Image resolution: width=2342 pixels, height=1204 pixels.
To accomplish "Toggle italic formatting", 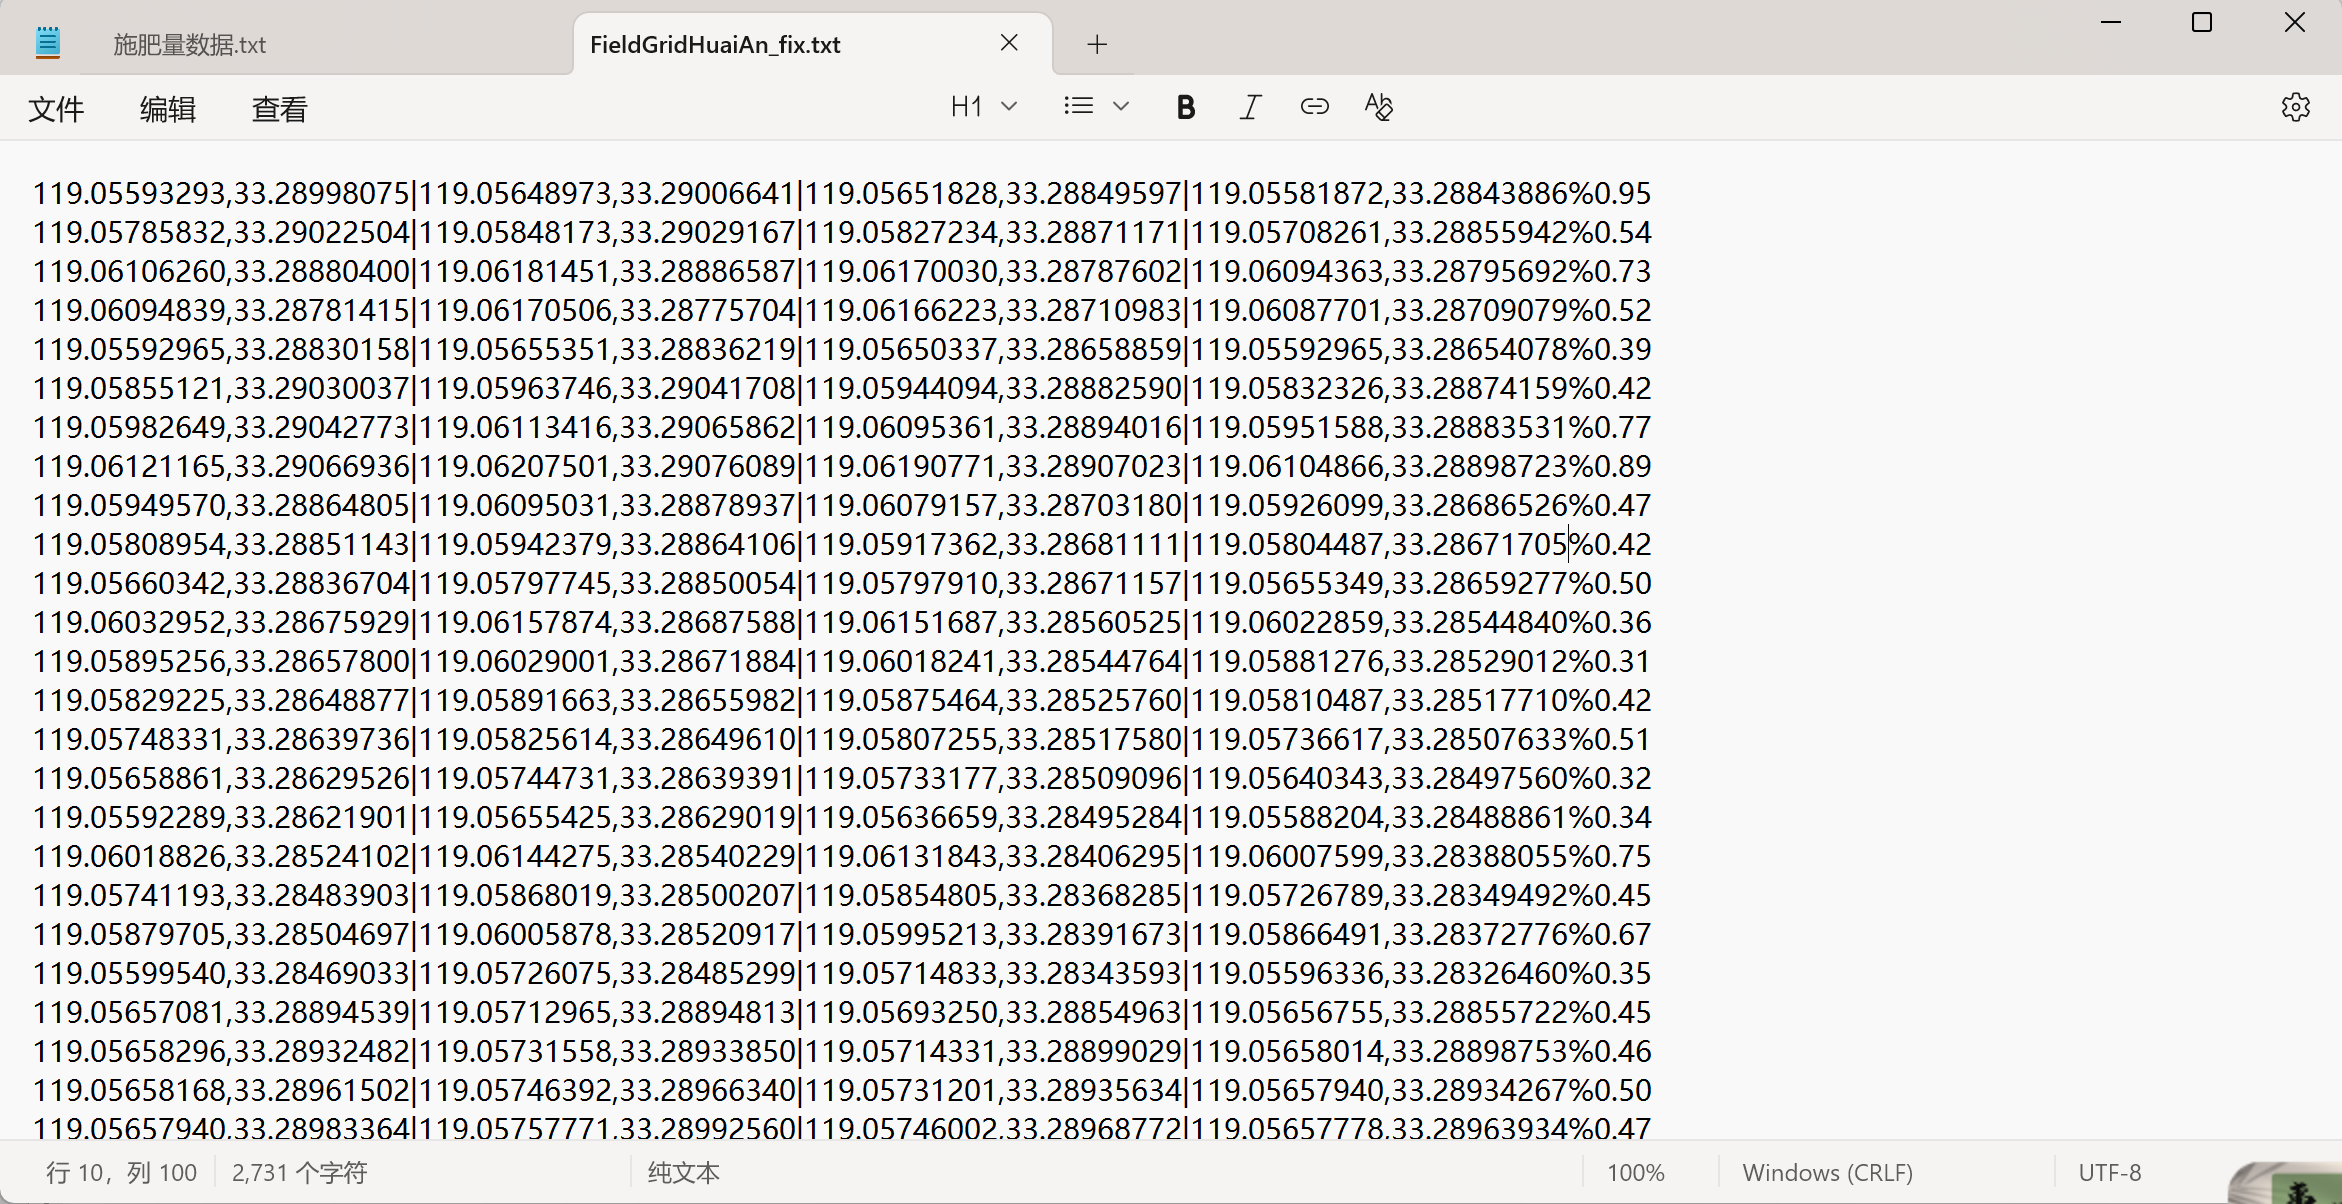I will coord(1250,107).
